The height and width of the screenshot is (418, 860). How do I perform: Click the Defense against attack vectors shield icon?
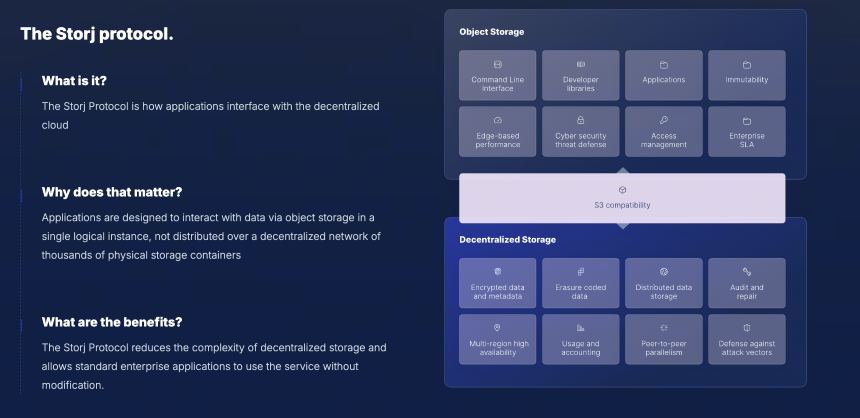pos(746,327)
